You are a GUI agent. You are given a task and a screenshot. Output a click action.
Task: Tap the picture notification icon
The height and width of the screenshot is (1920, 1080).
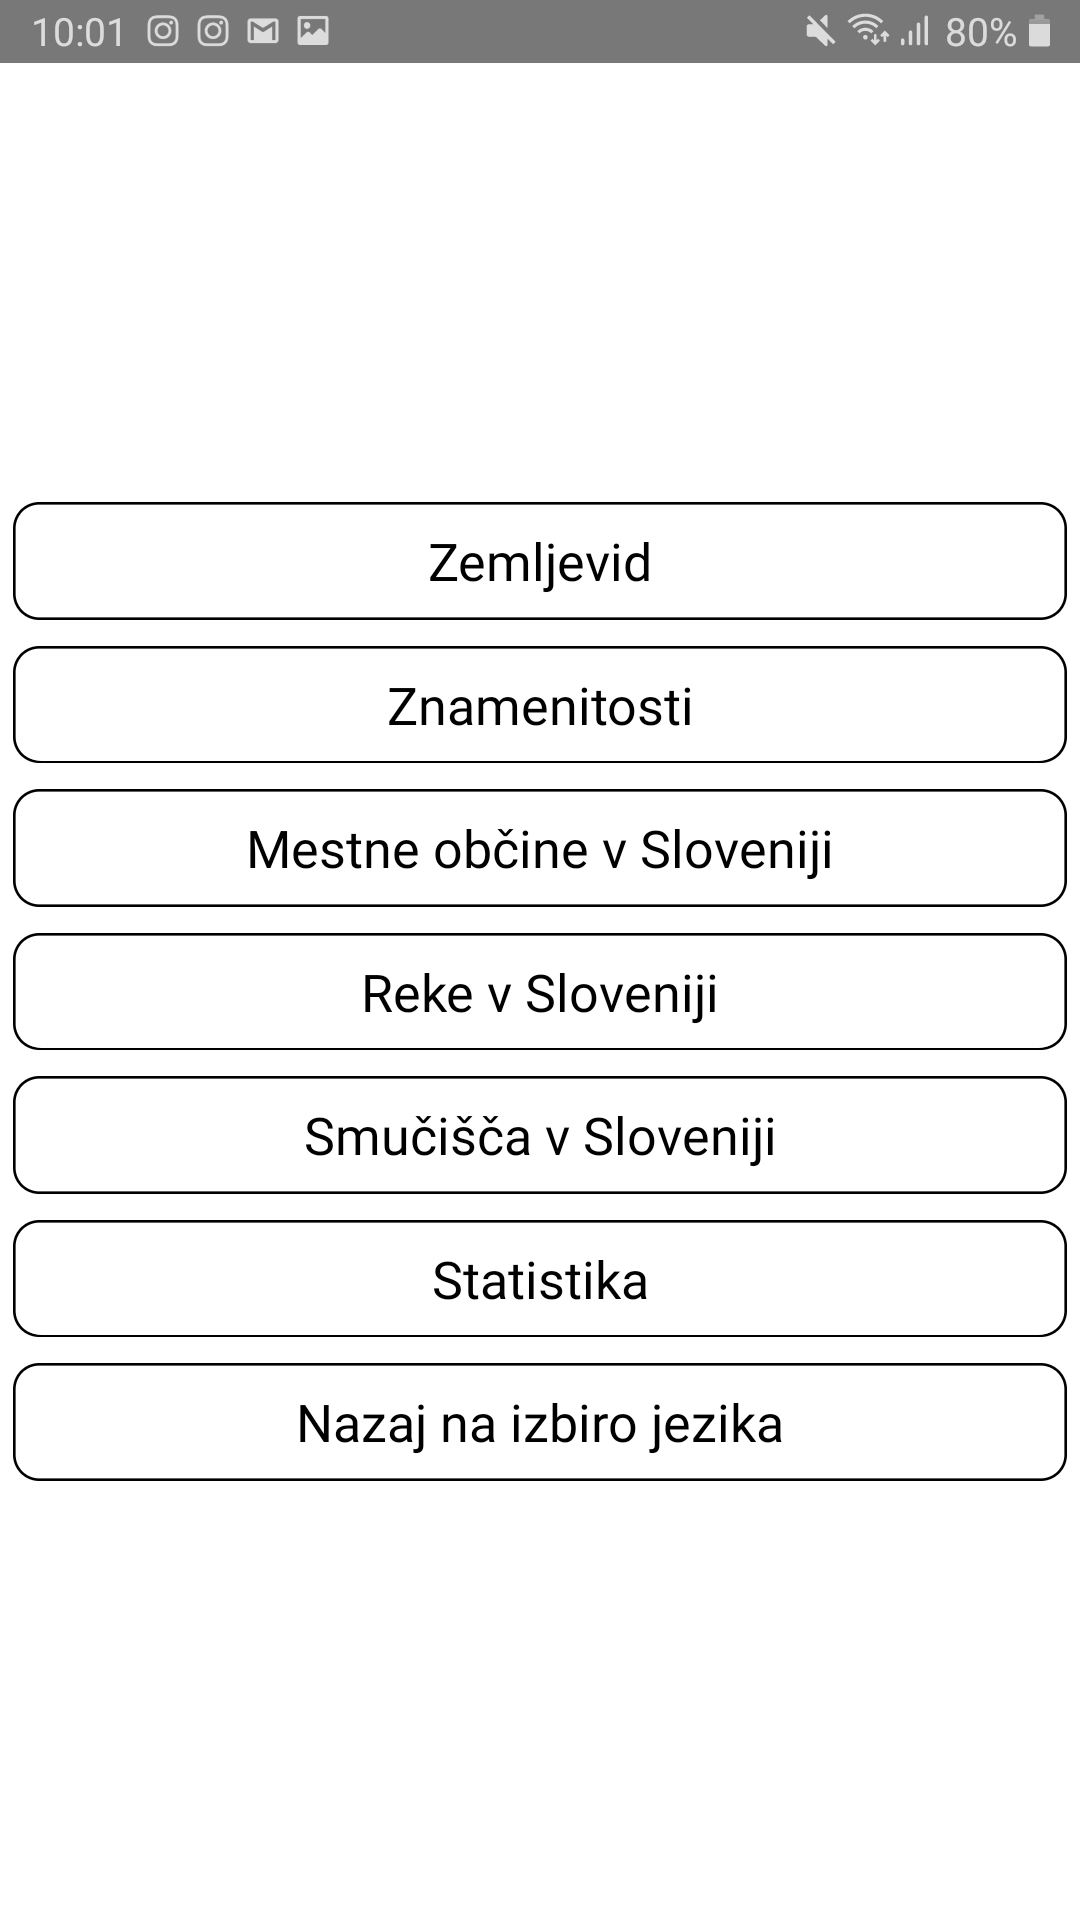click(313, 32)
